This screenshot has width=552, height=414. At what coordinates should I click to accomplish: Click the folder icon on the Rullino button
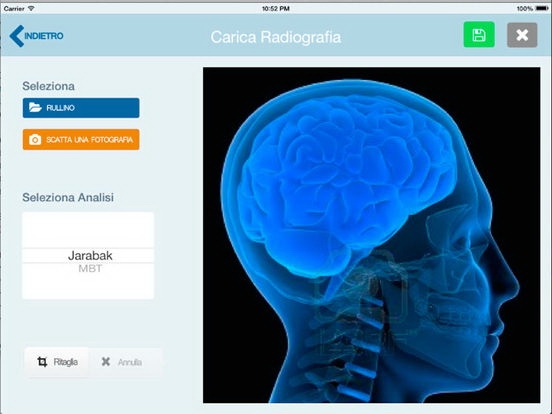[35, 107]
